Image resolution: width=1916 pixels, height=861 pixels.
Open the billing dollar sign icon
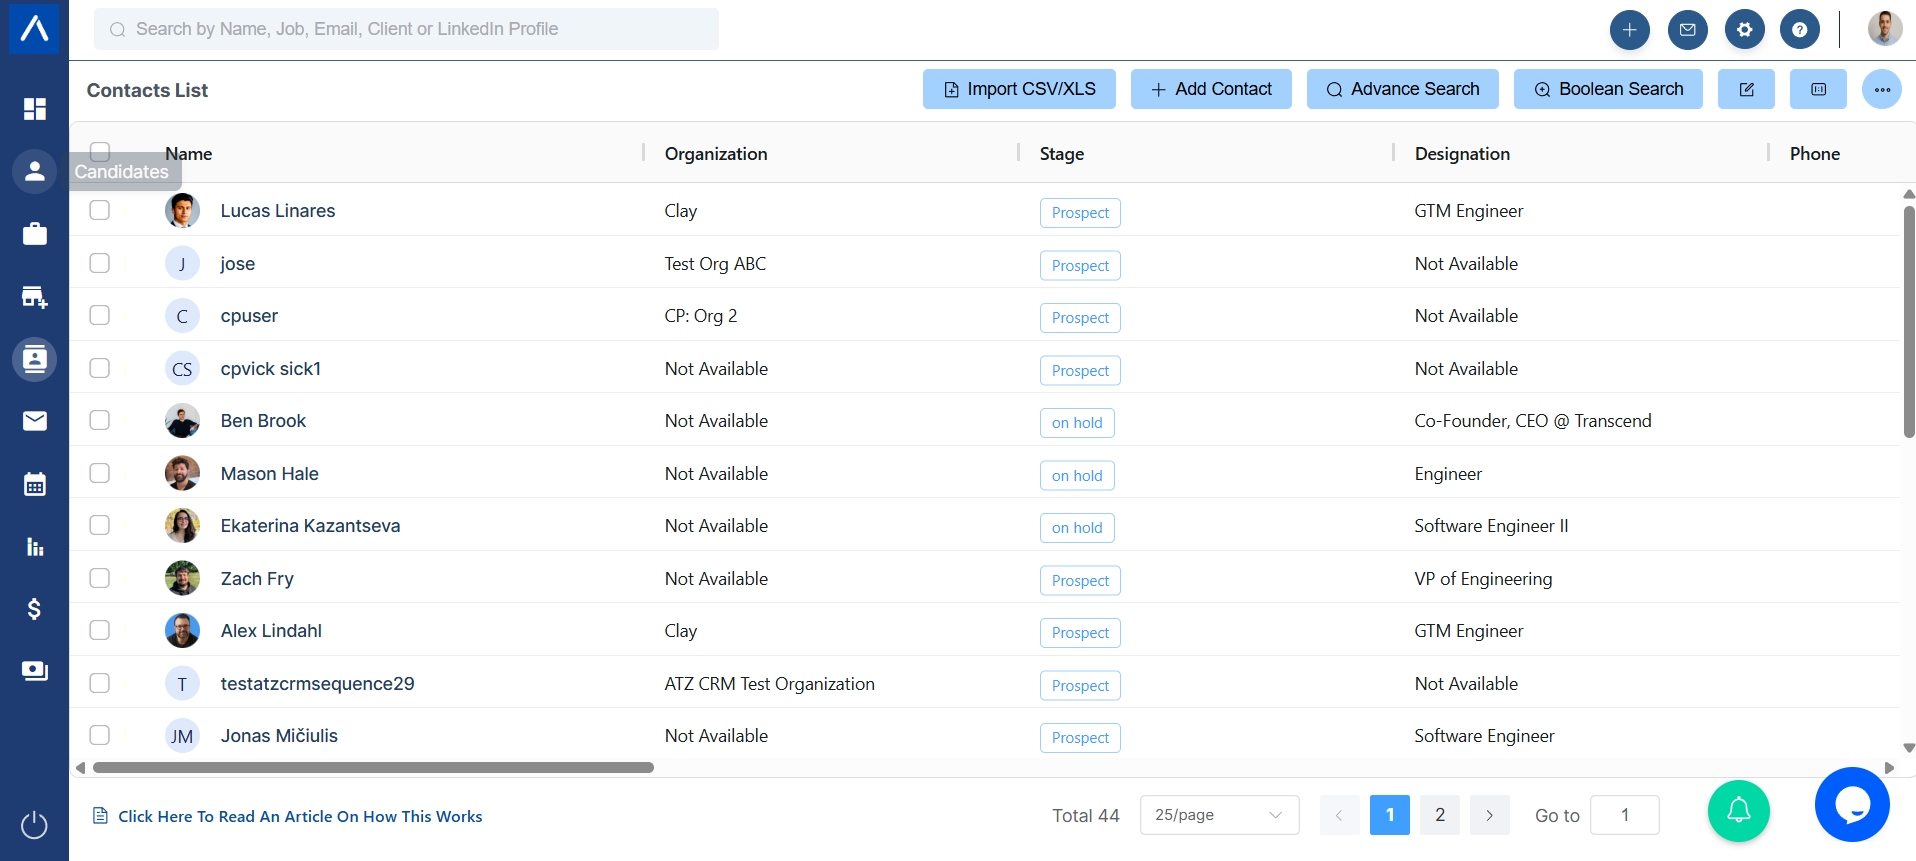point(35,609)
